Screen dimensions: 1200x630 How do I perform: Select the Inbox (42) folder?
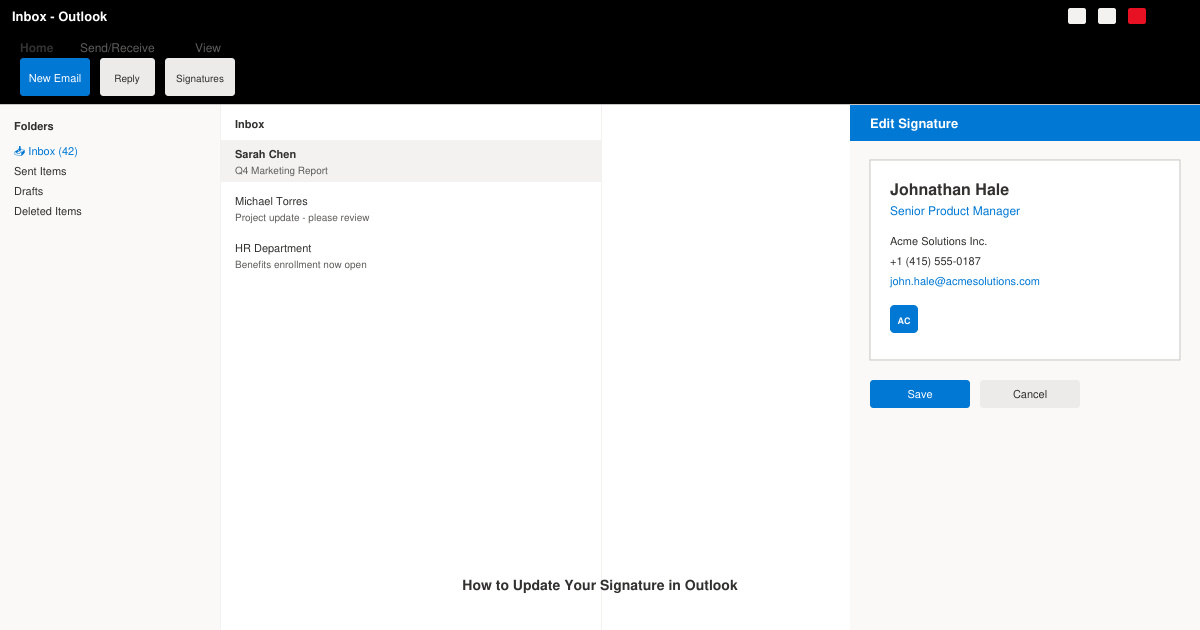[46, 151]
